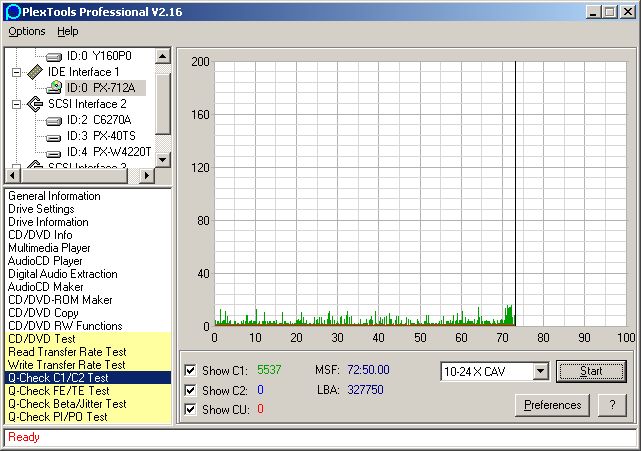Click the disc drive icon for PX-712A
641x451 pixels.
click(x=54, y=88)
